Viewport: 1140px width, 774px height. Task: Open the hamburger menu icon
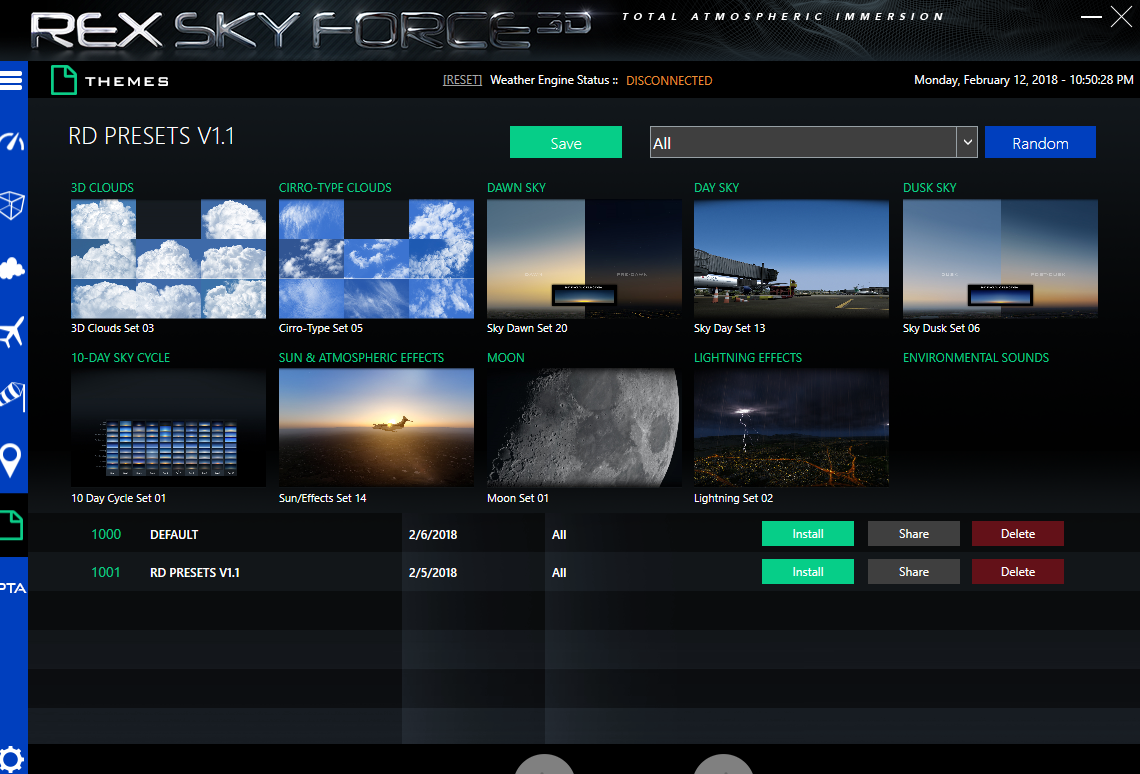point(11,80)
